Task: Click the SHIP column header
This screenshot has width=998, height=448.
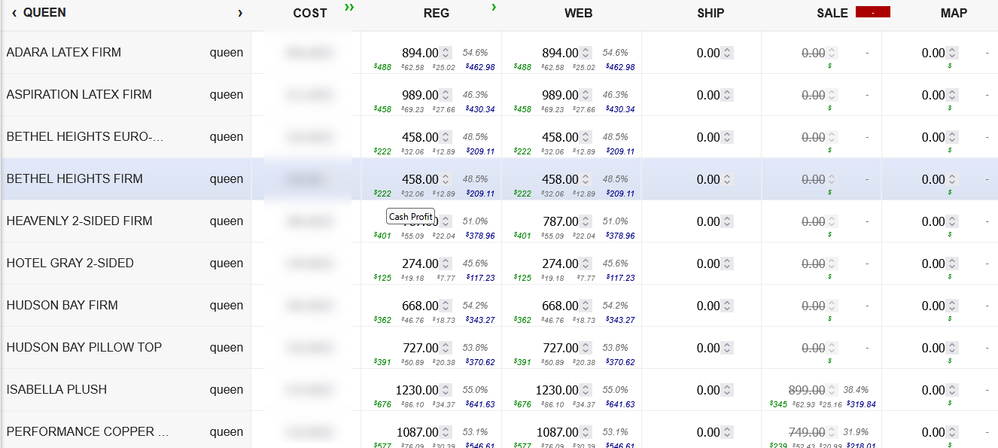Action: (710, 13)
